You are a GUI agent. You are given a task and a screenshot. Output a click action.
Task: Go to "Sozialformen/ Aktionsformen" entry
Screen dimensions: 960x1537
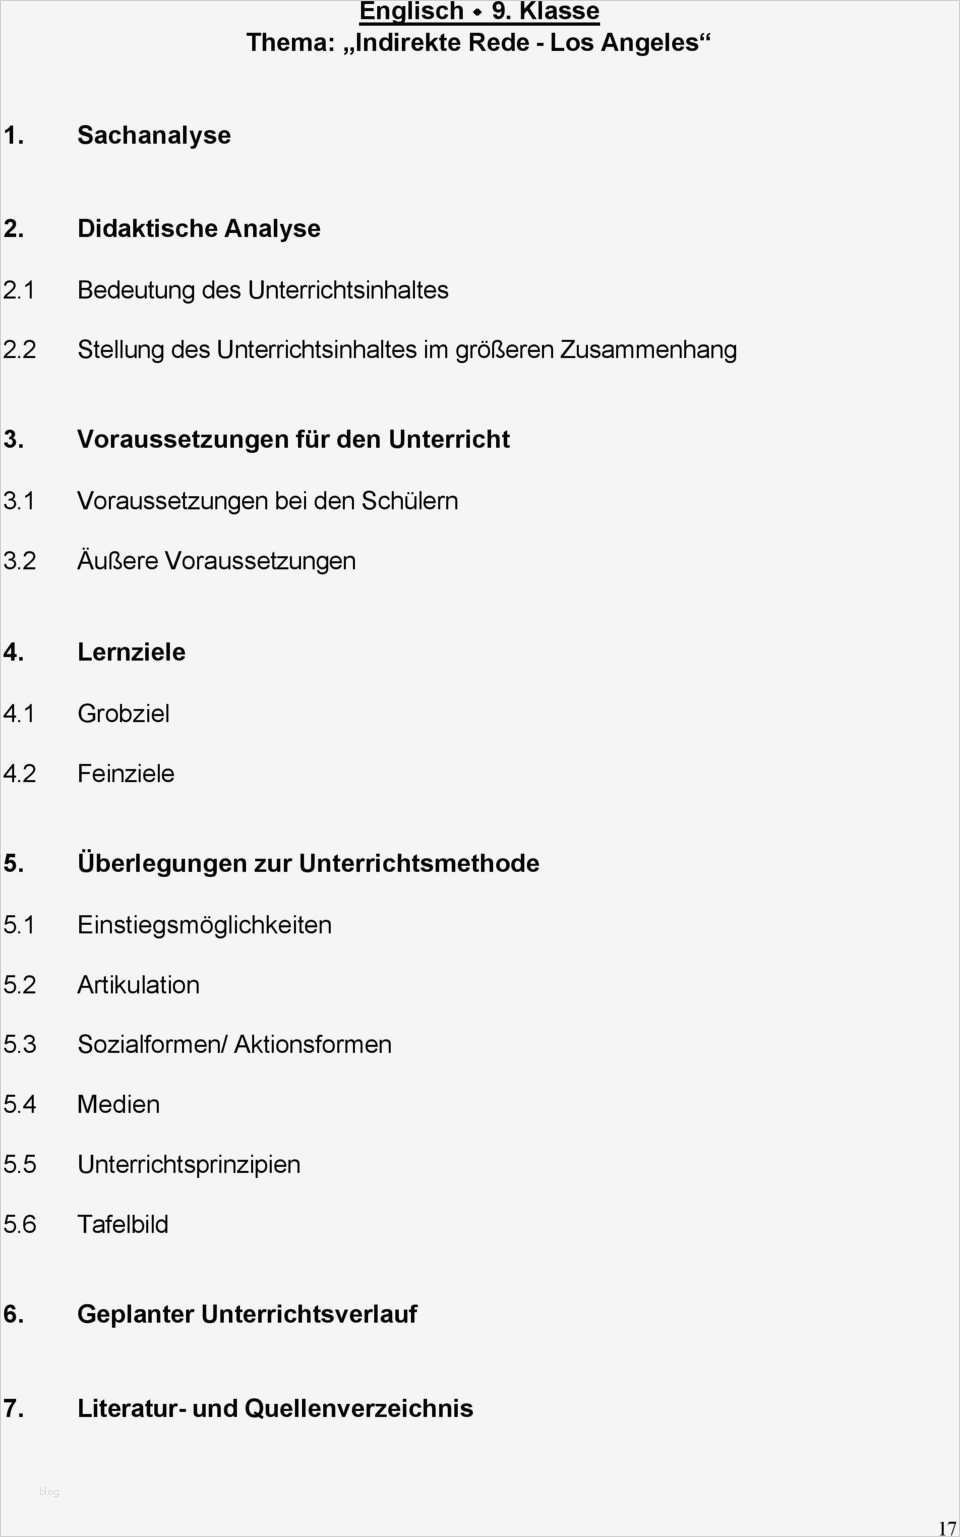[x=234, y=1045]
